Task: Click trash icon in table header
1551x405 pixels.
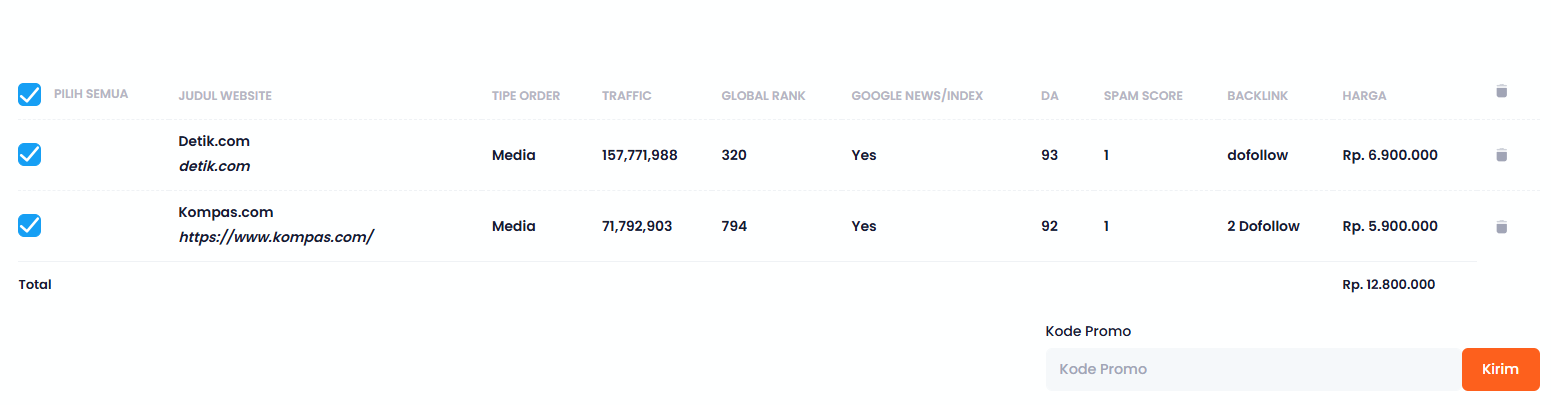Action: [x=1500, y=91]
